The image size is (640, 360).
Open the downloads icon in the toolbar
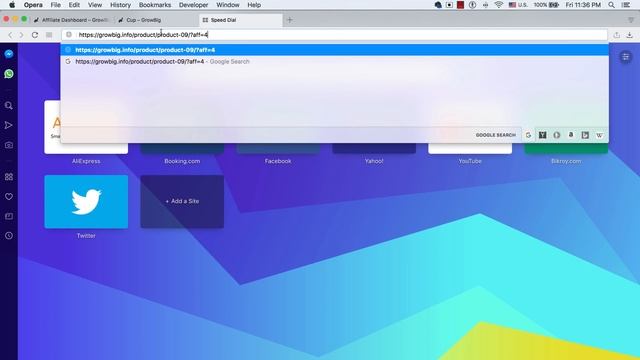pos(629,35)
